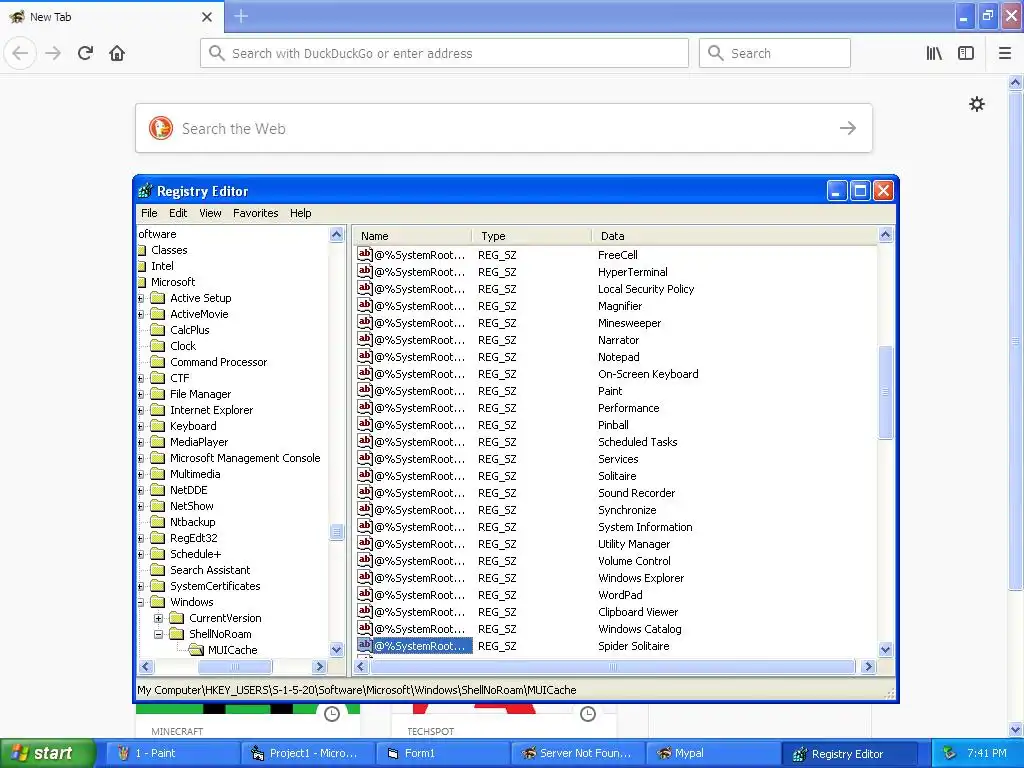Image resolution: width=1024 pixels, height=768 pixels.
Task: Open the Favorites menu in Registry Editor
Action: tap(255, 213)
